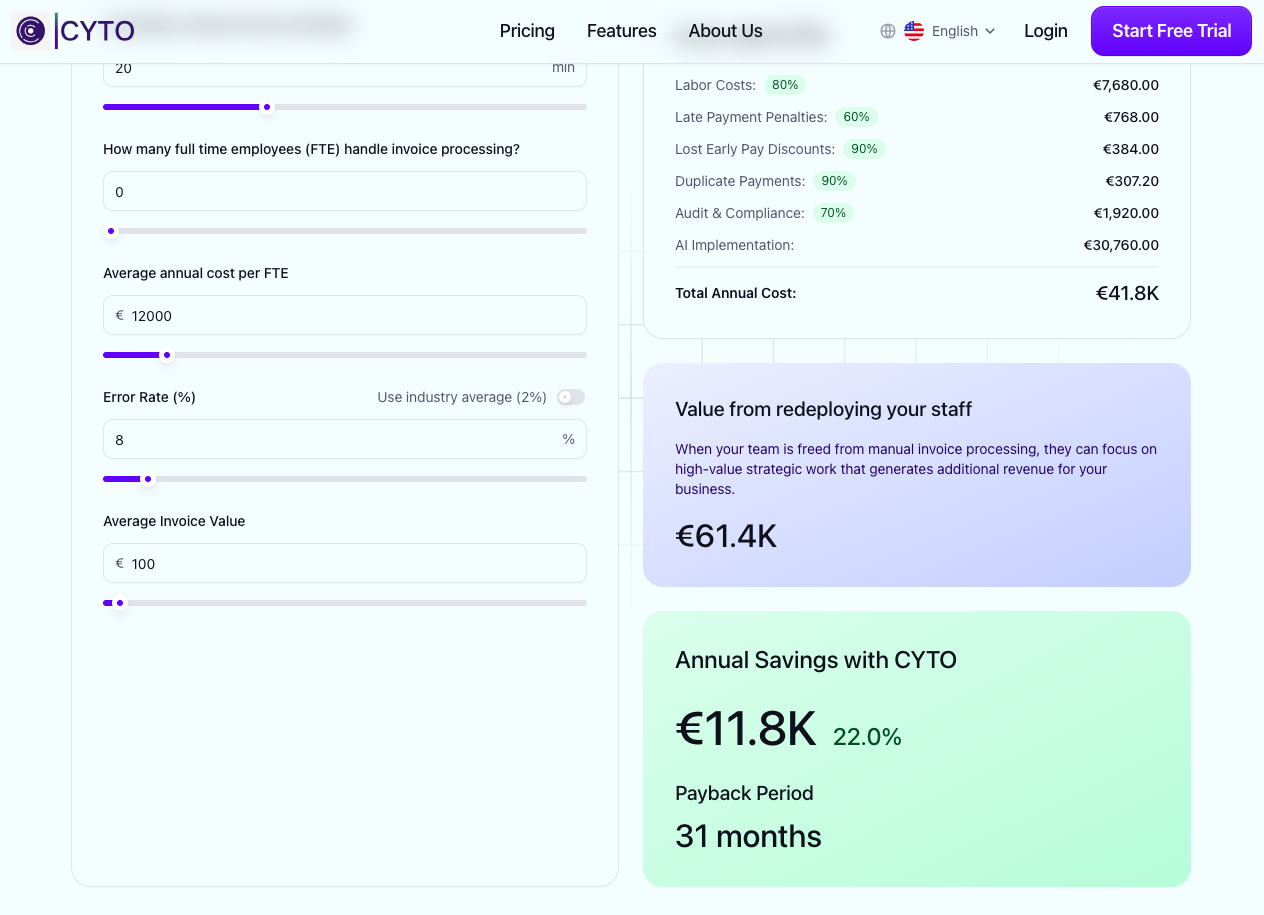The height and width of the screenshot is (915, 1264).
Task: Select the American flag icon
Action: (913, 31)
